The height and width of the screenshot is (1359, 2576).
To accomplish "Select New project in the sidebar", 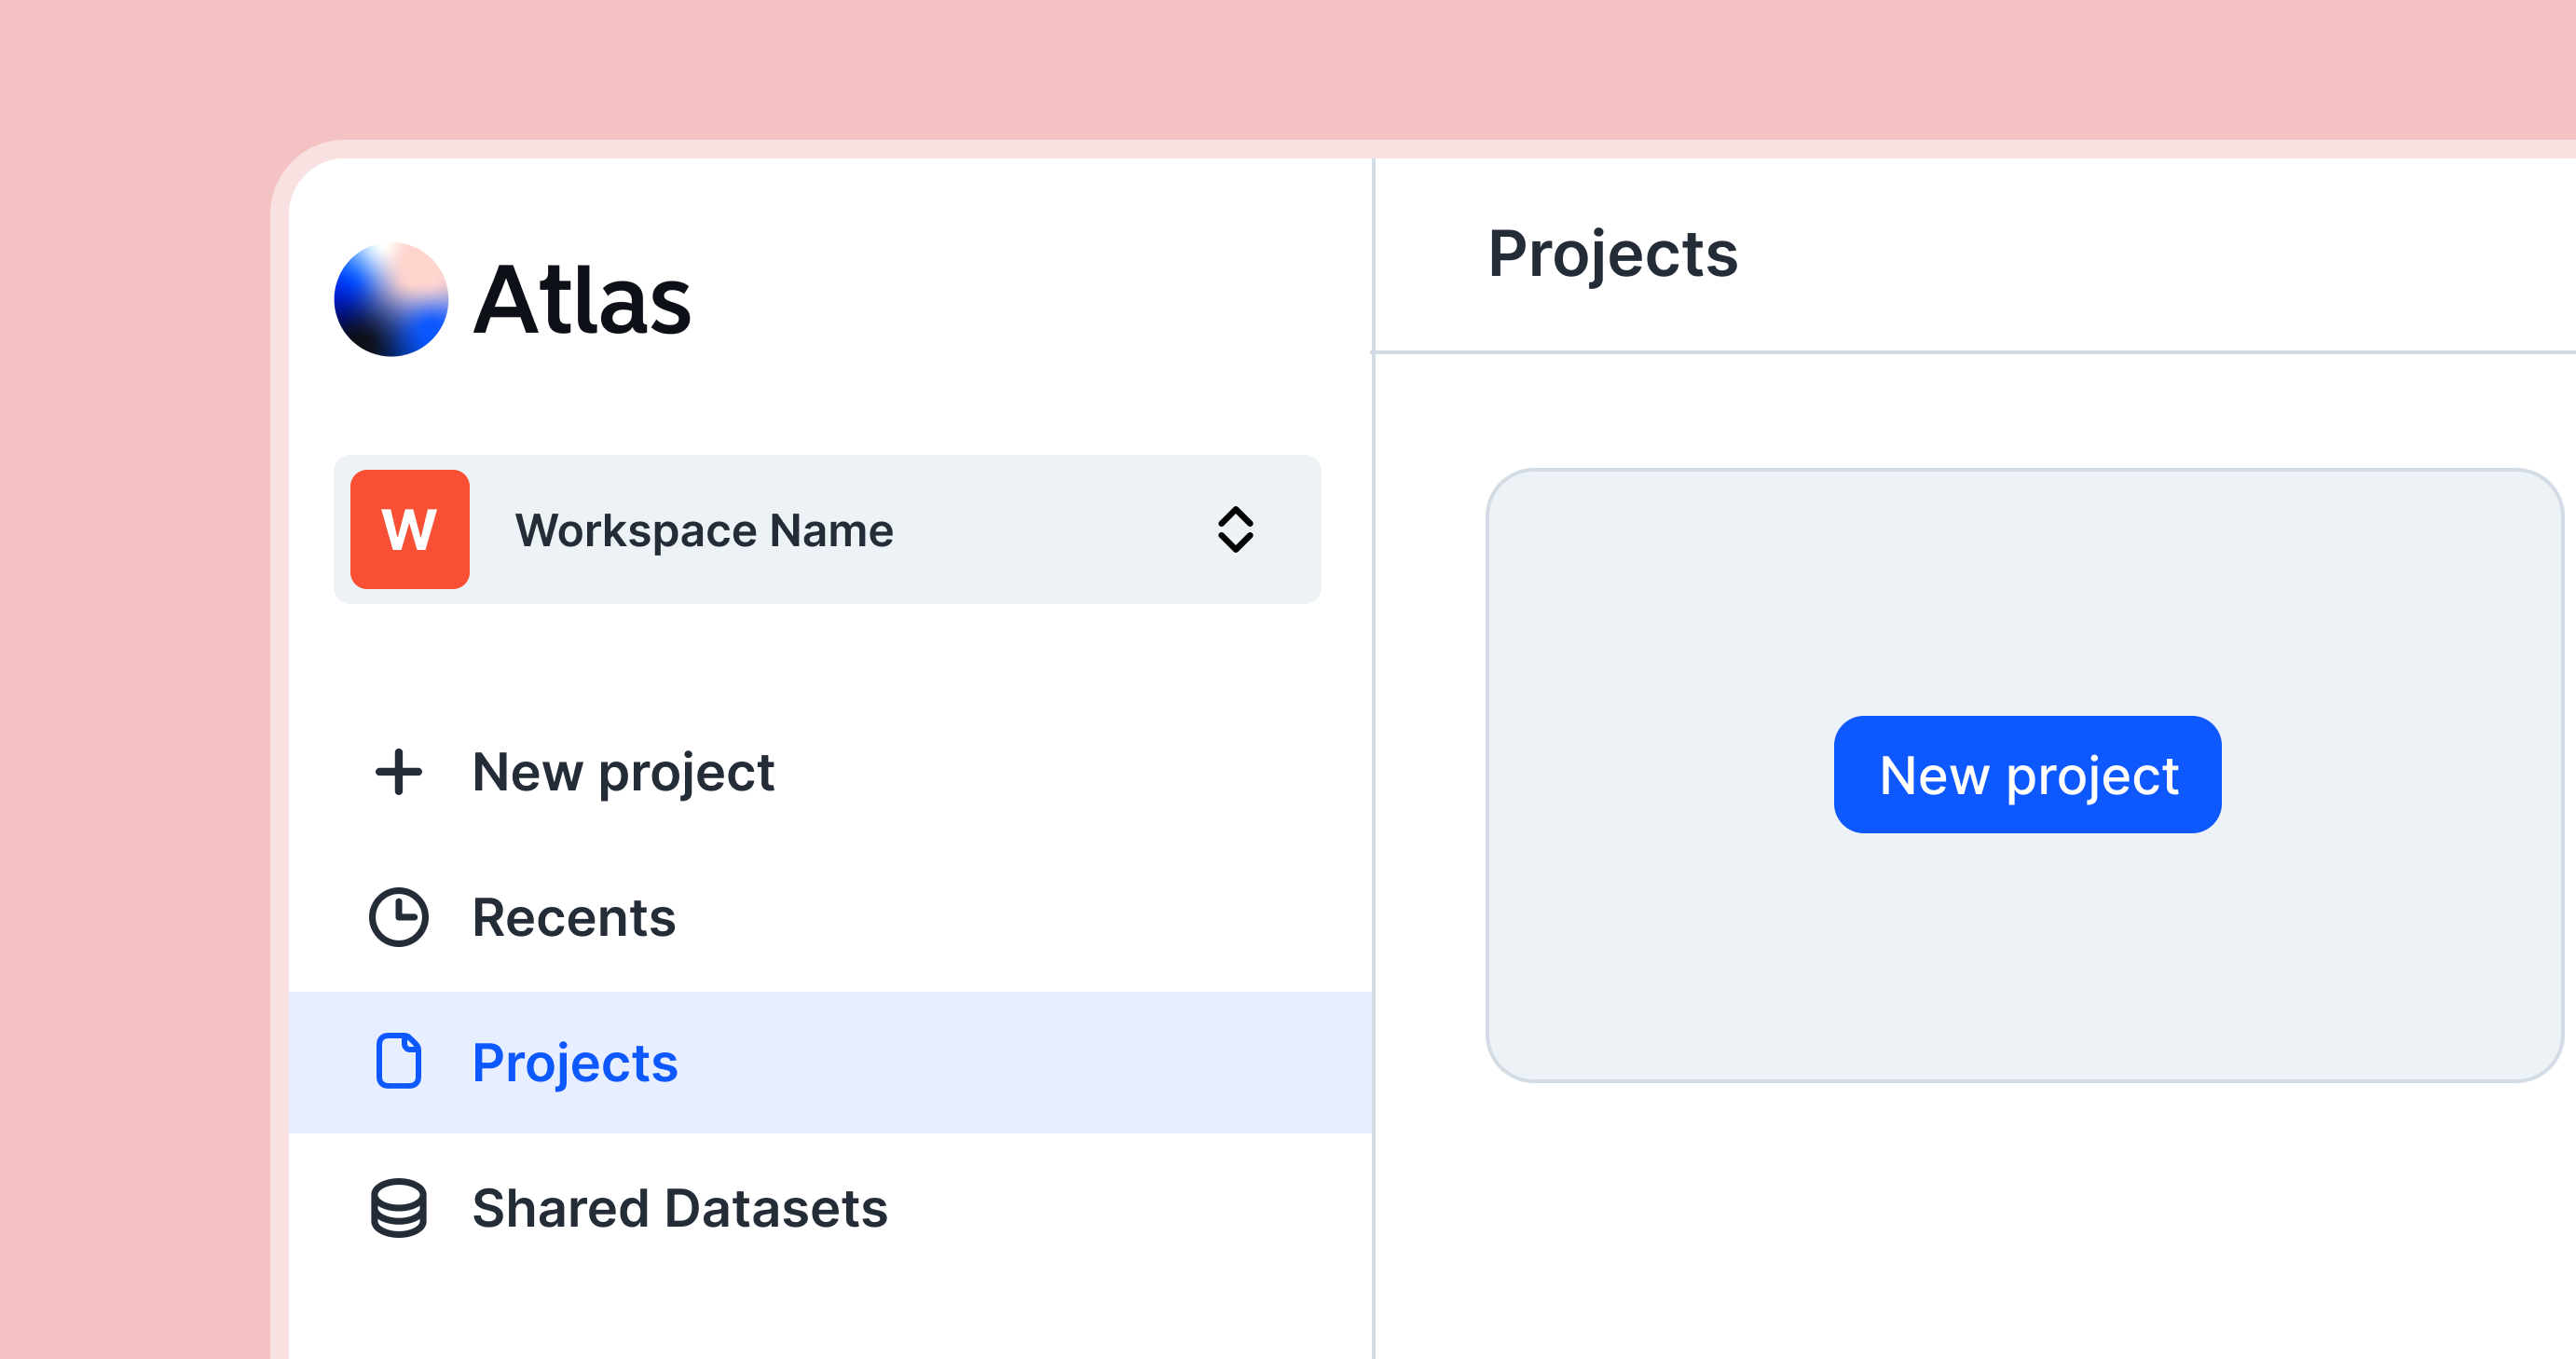I will tap(623, 772).
